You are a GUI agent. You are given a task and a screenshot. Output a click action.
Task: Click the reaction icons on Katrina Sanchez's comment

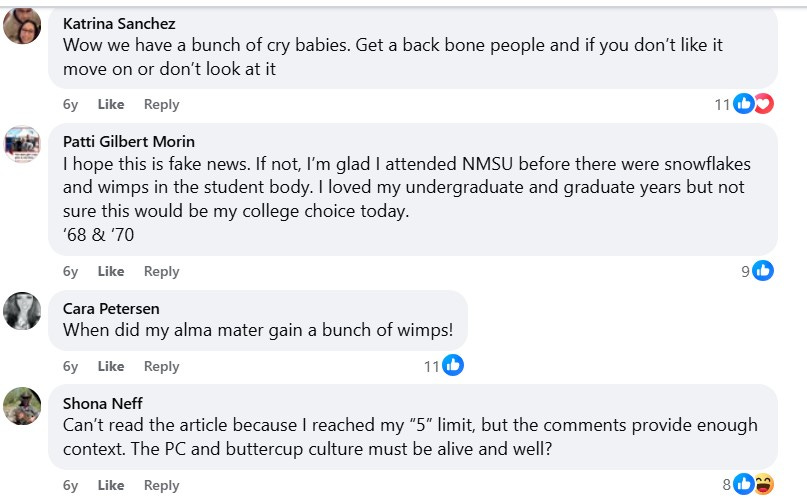tap(753, 104)
